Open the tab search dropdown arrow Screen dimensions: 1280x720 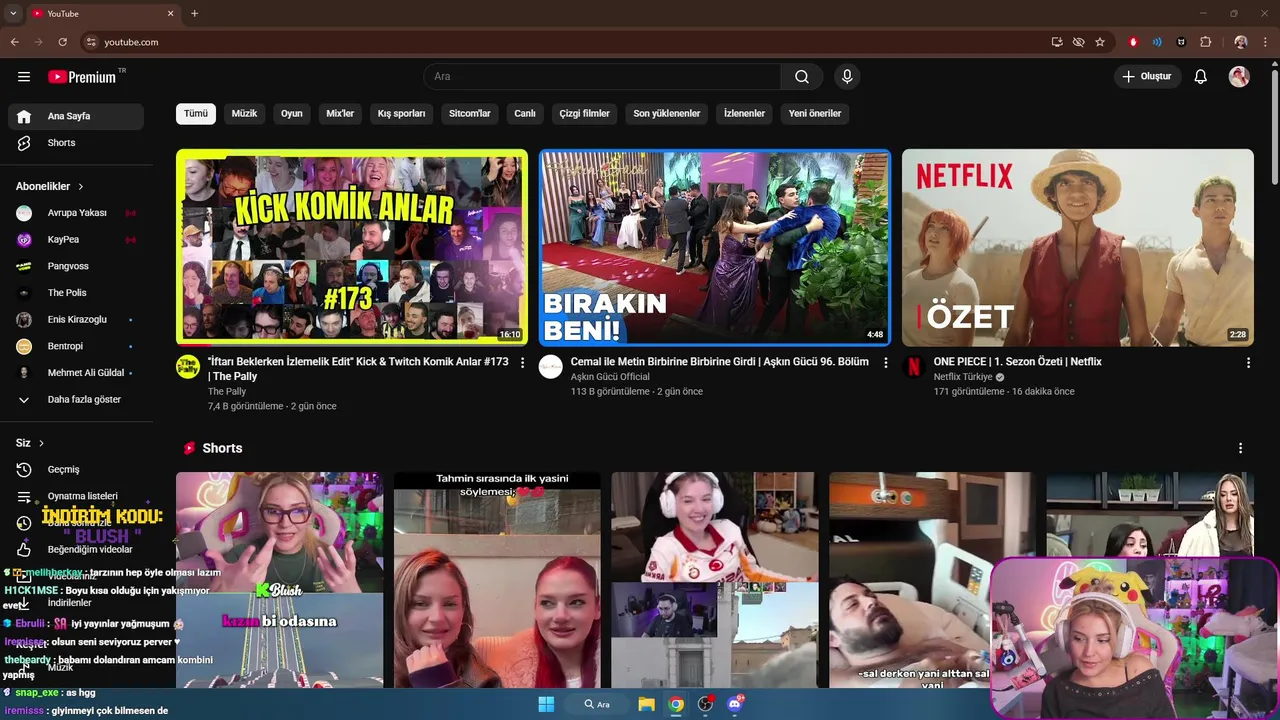tap(13, 13)
